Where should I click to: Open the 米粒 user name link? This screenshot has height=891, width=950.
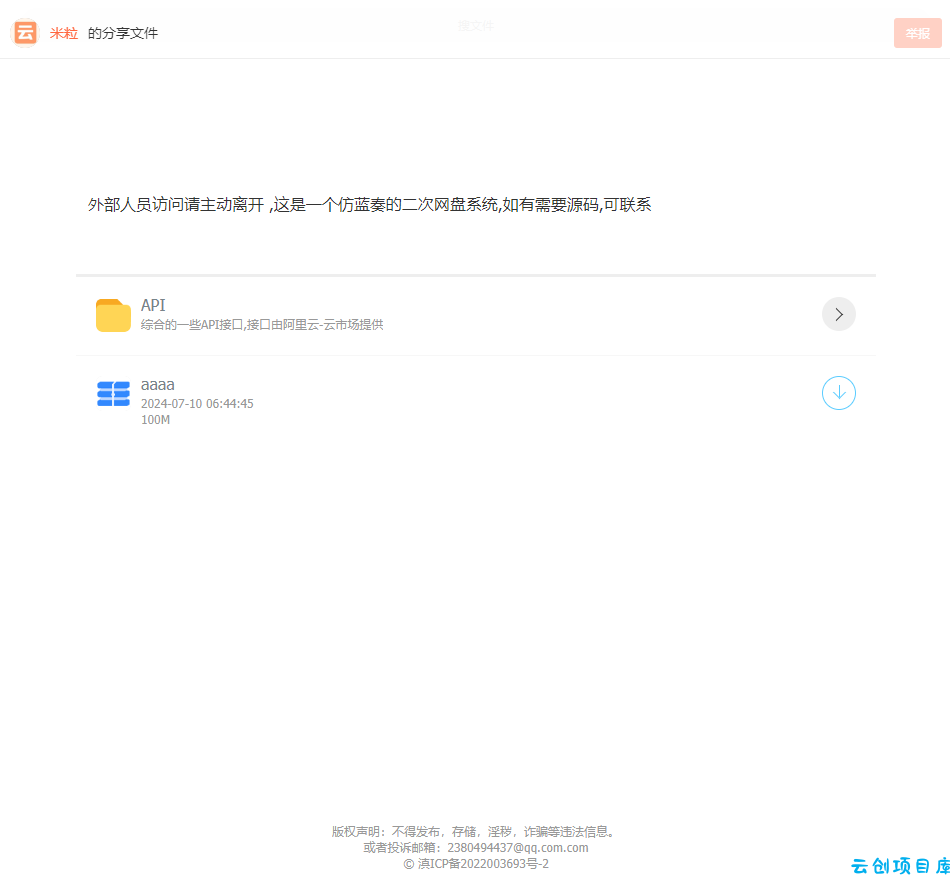pyautogui.click(x=64, y=33)
